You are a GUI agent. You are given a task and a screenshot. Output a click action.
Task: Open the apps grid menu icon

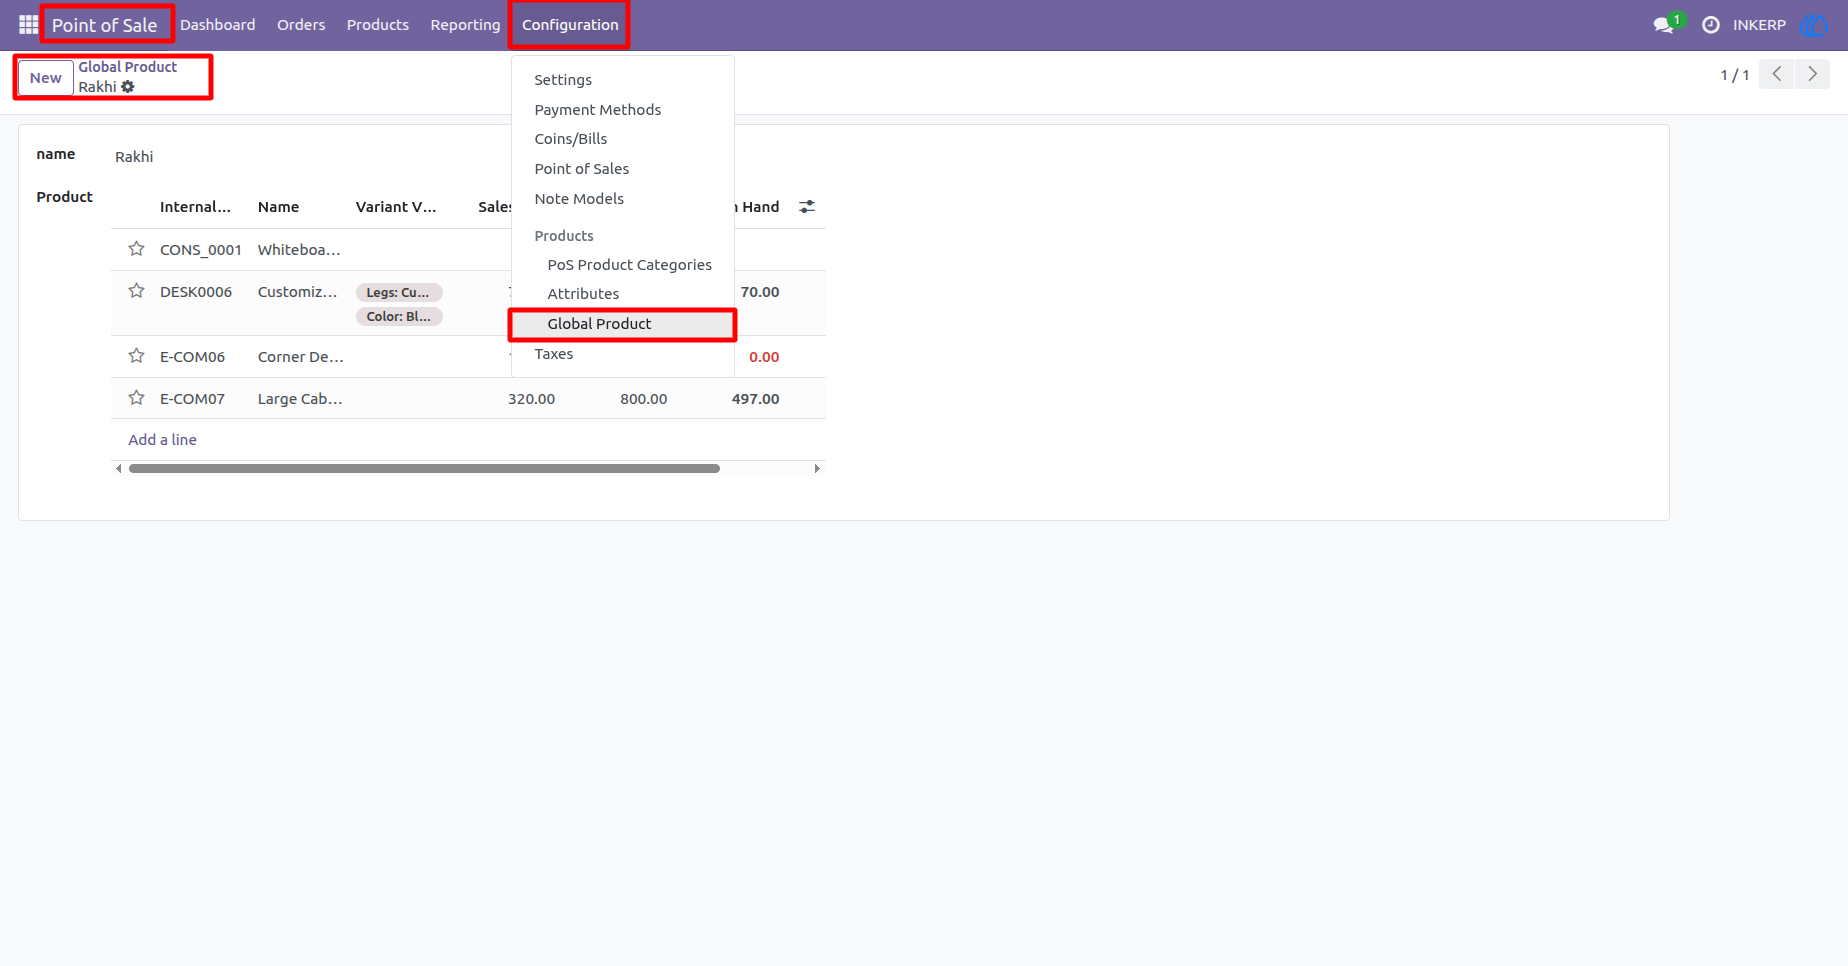coord(28,24)
